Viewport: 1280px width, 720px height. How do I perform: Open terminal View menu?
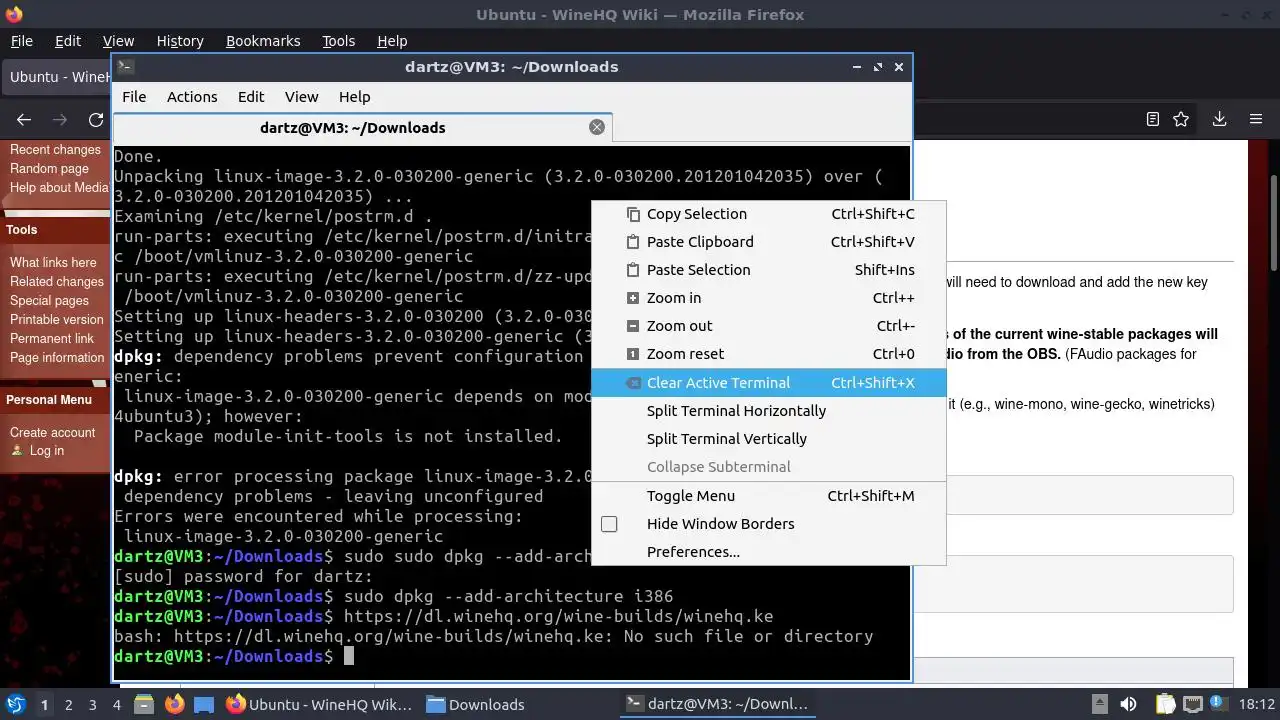coord(301,97)
